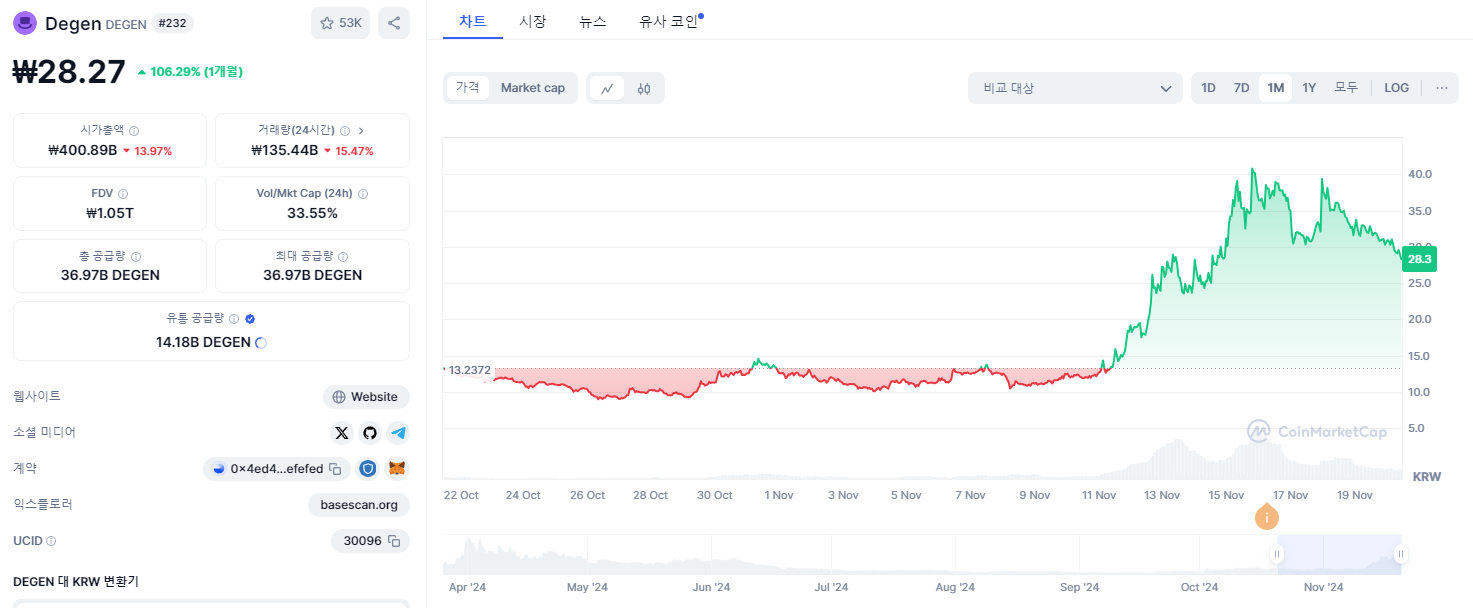Screen dimensions: 1473x608
Task: Open the 유사 코인 tab
Action: 669,21
